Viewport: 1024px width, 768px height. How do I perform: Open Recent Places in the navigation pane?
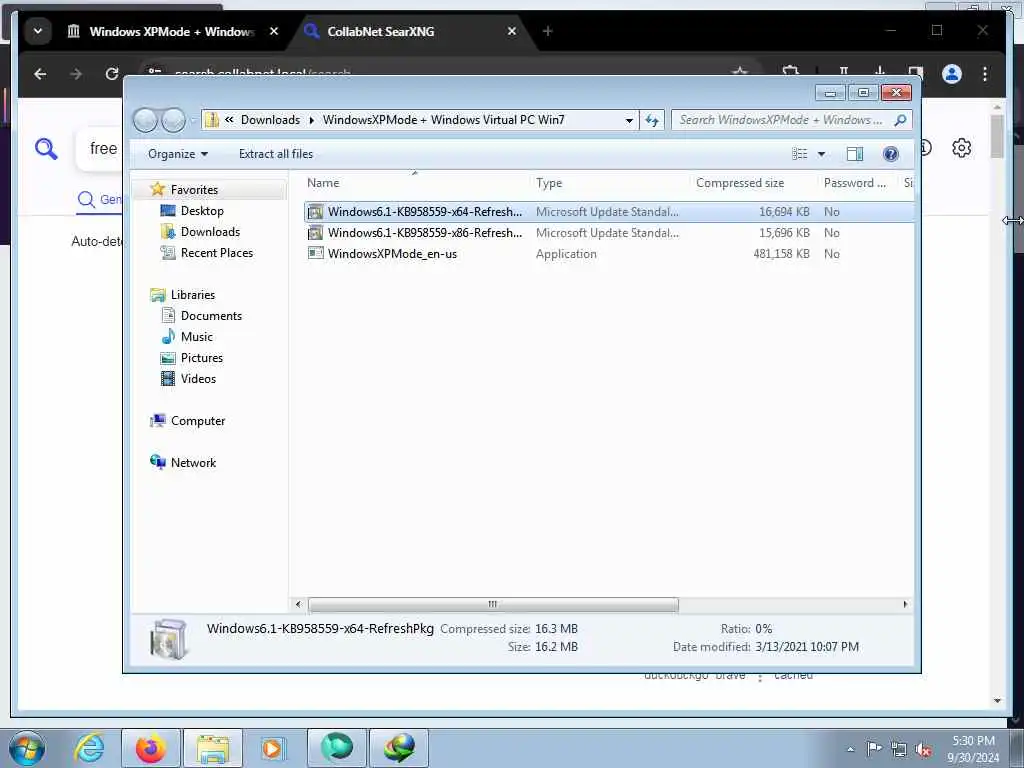pos(217,253)
